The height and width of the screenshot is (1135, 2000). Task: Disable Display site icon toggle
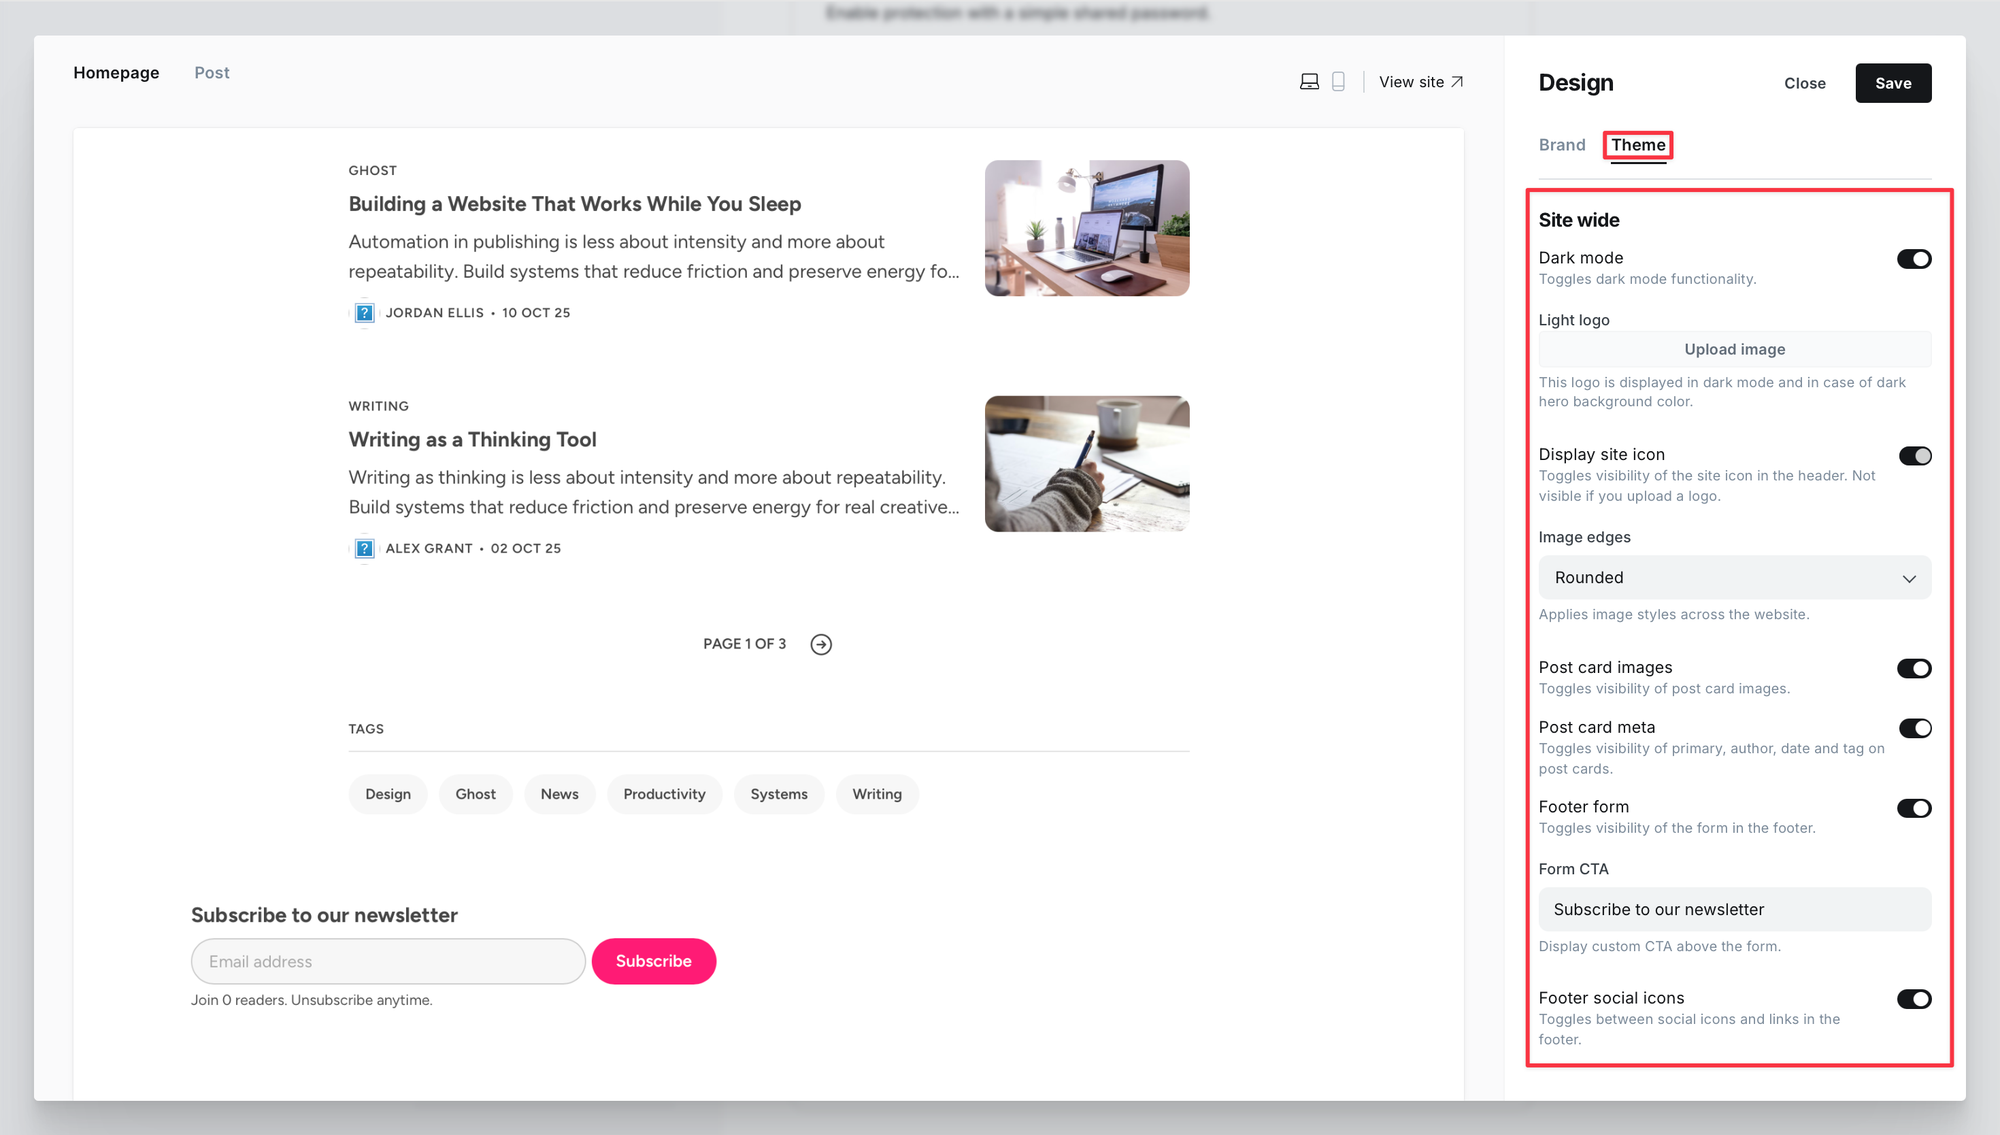1914,456
